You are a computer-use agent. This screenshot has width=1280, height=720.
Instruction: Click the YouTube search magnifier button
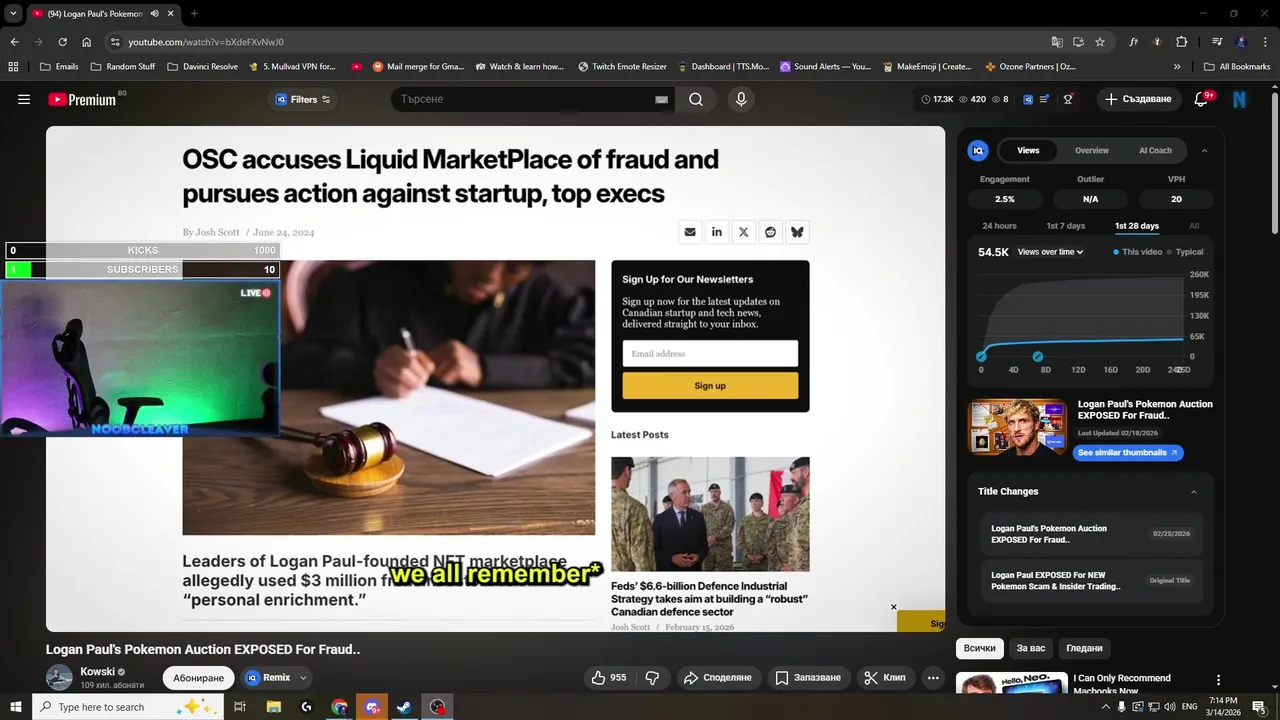696,99
